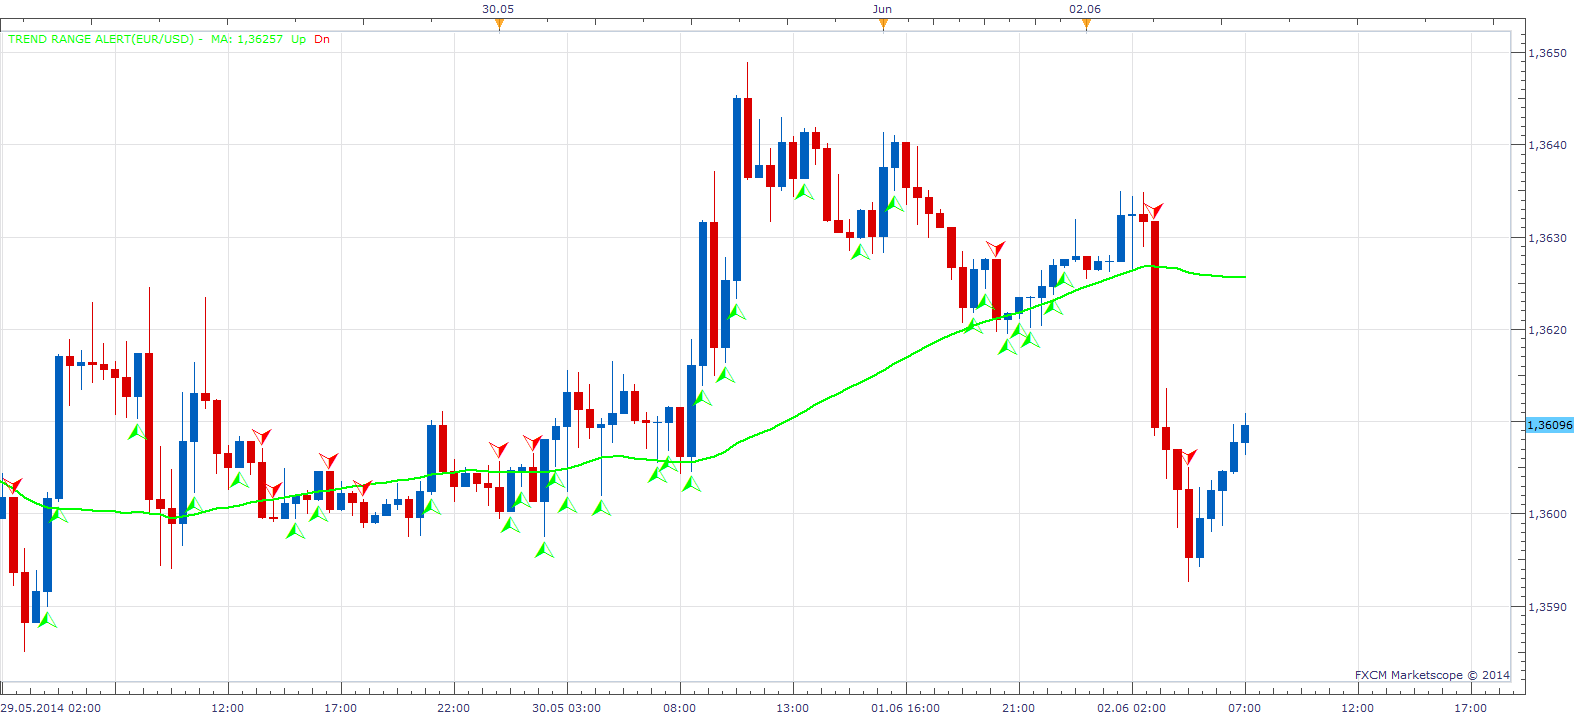Click the 30.05 orange day marker

coord(499,25)
